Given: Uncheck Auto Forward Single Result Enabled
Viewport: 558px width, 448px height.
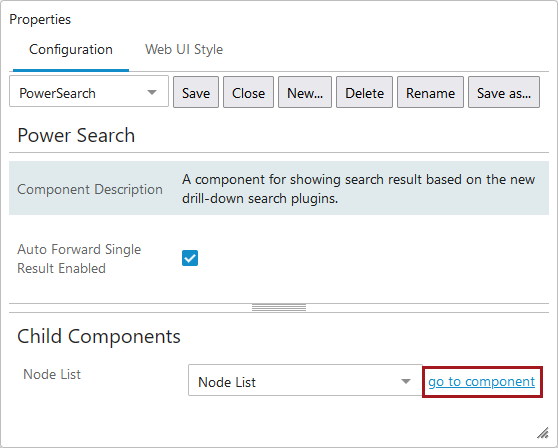Looking at the screenshot, I should [x=190, y=258].
